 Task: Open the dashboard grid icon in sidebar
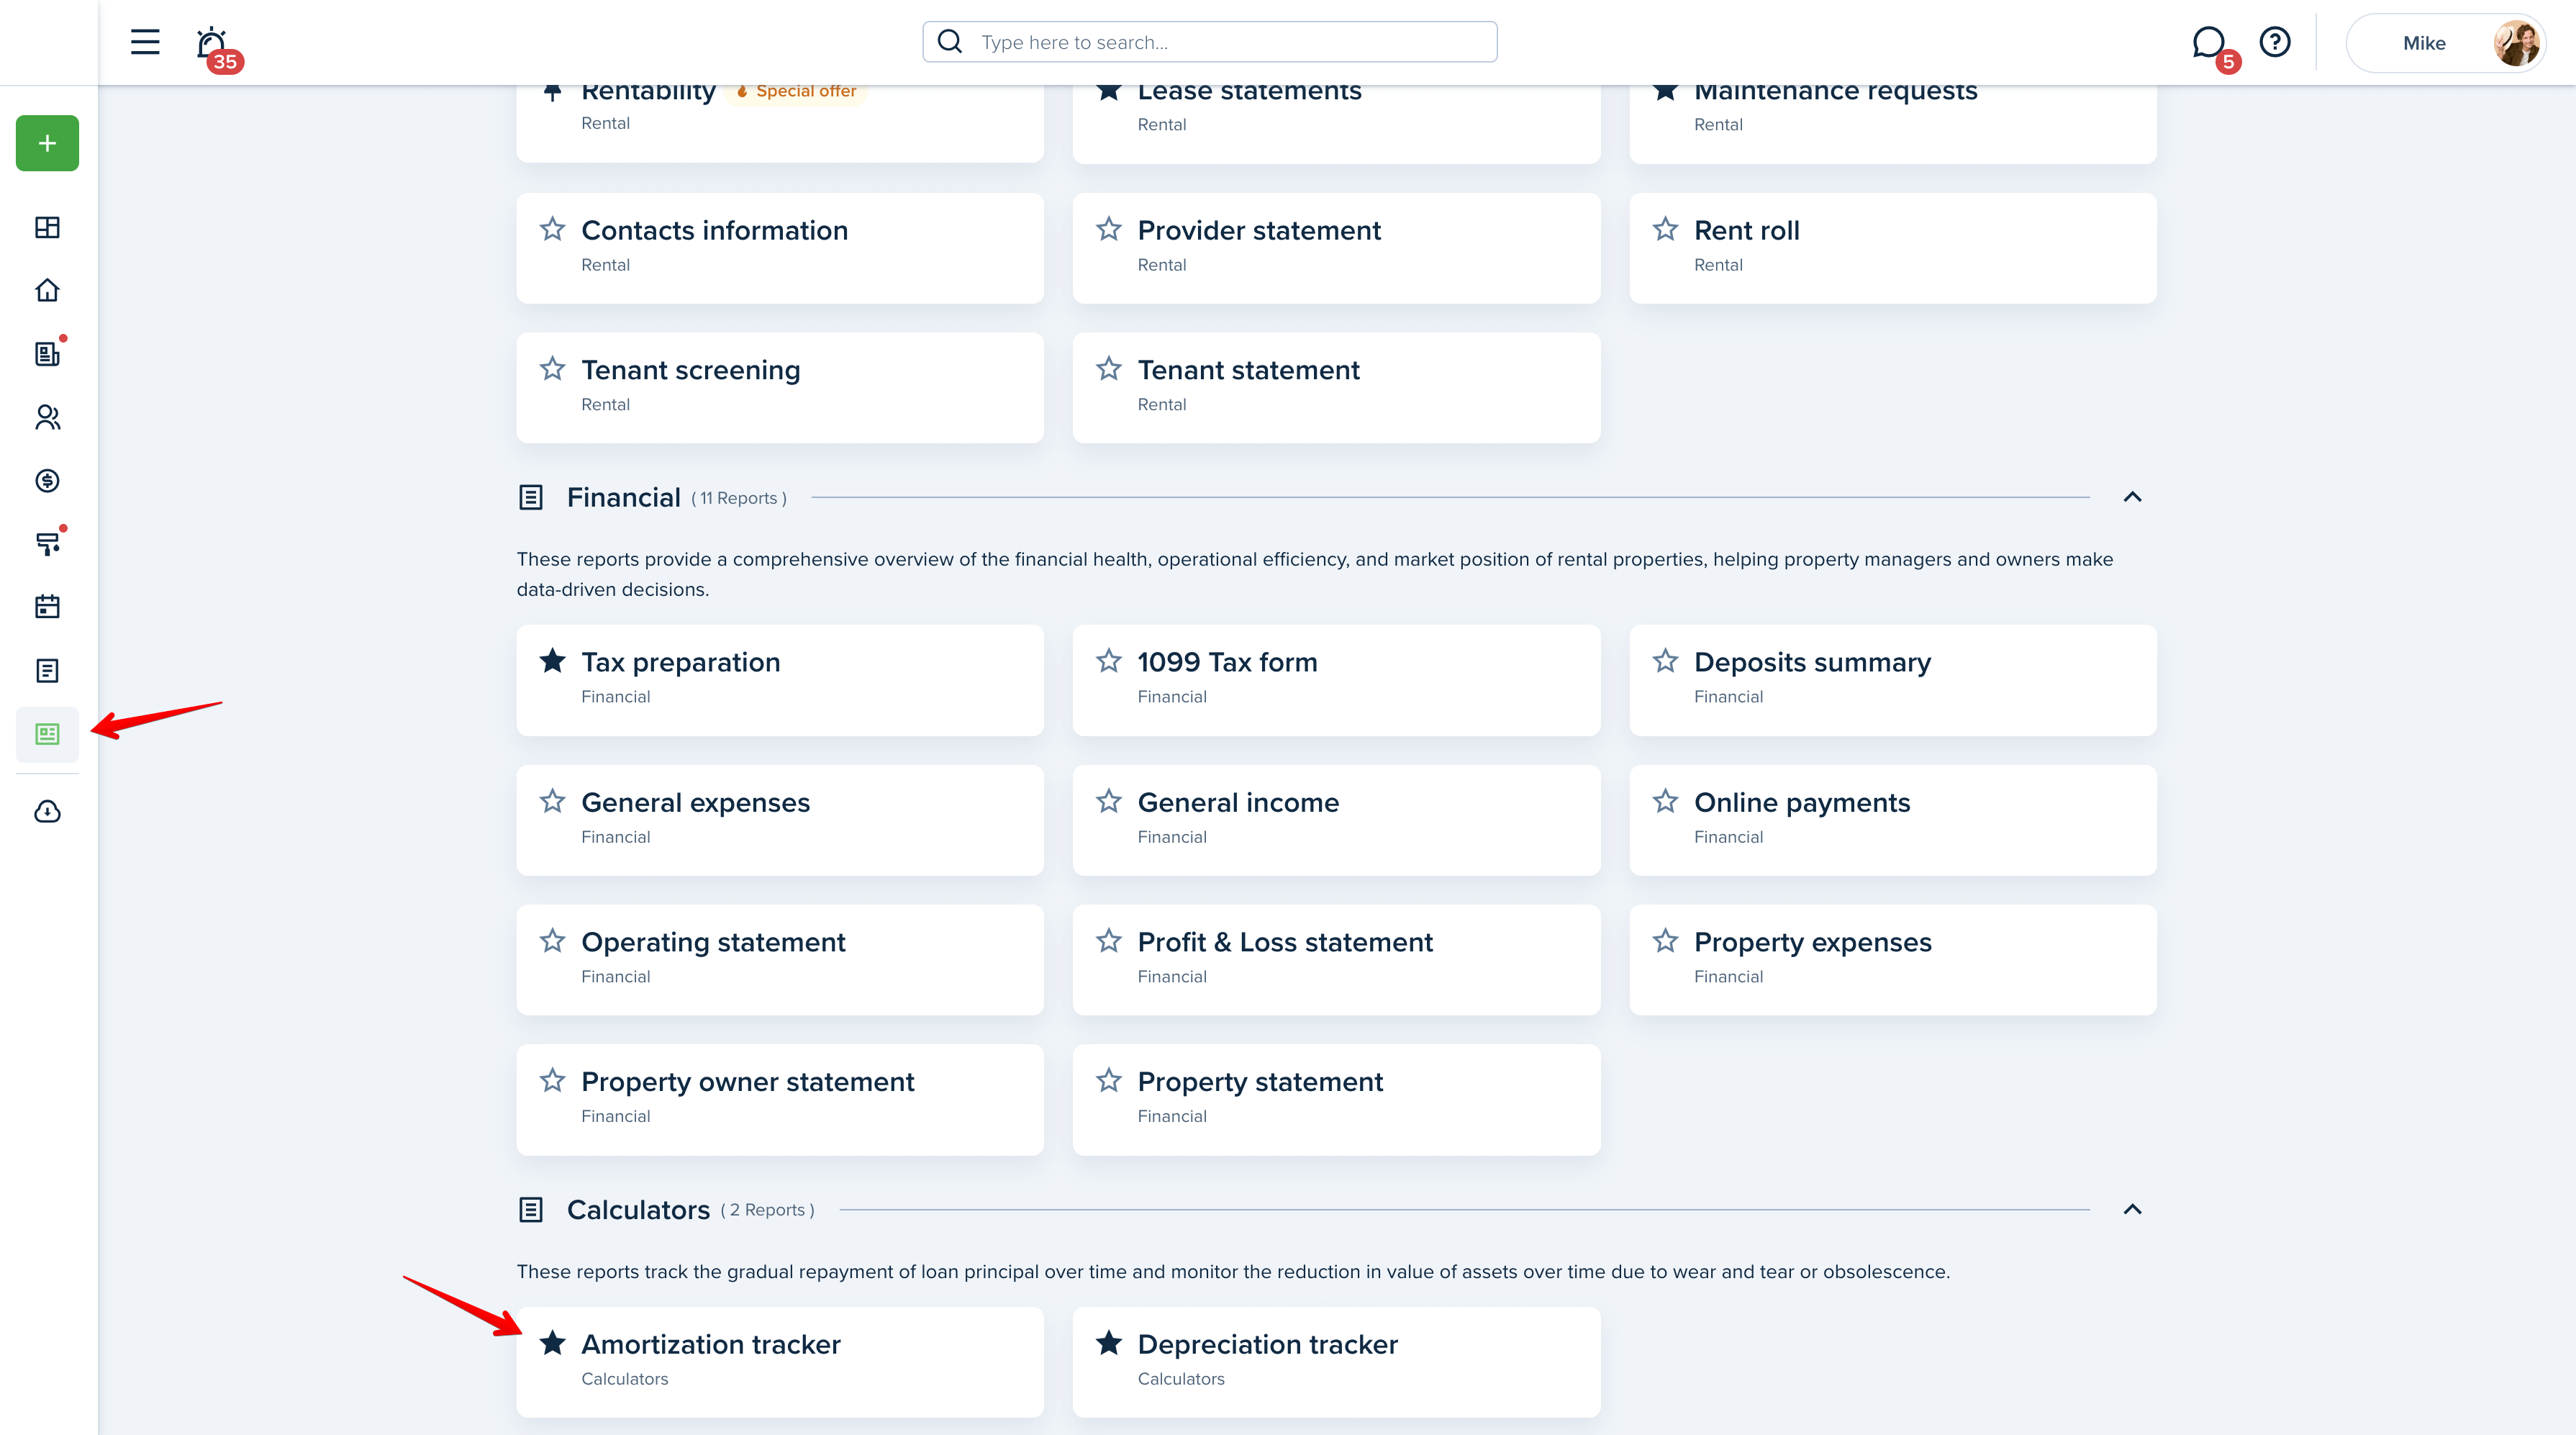47,227
